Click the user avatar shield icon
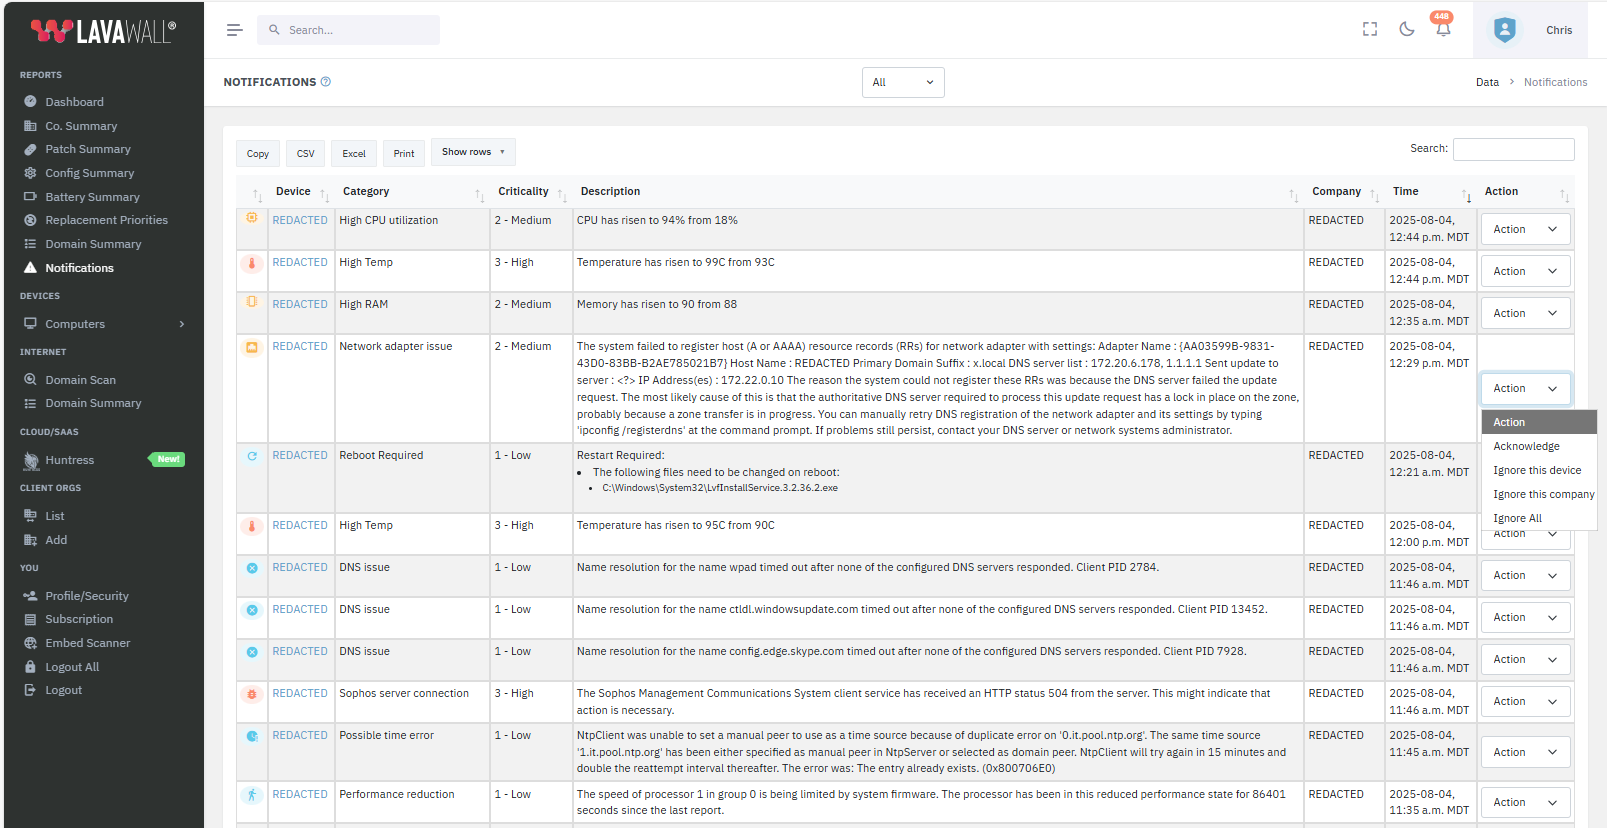Viewport: 1607px width, 828px height. 1504,30
